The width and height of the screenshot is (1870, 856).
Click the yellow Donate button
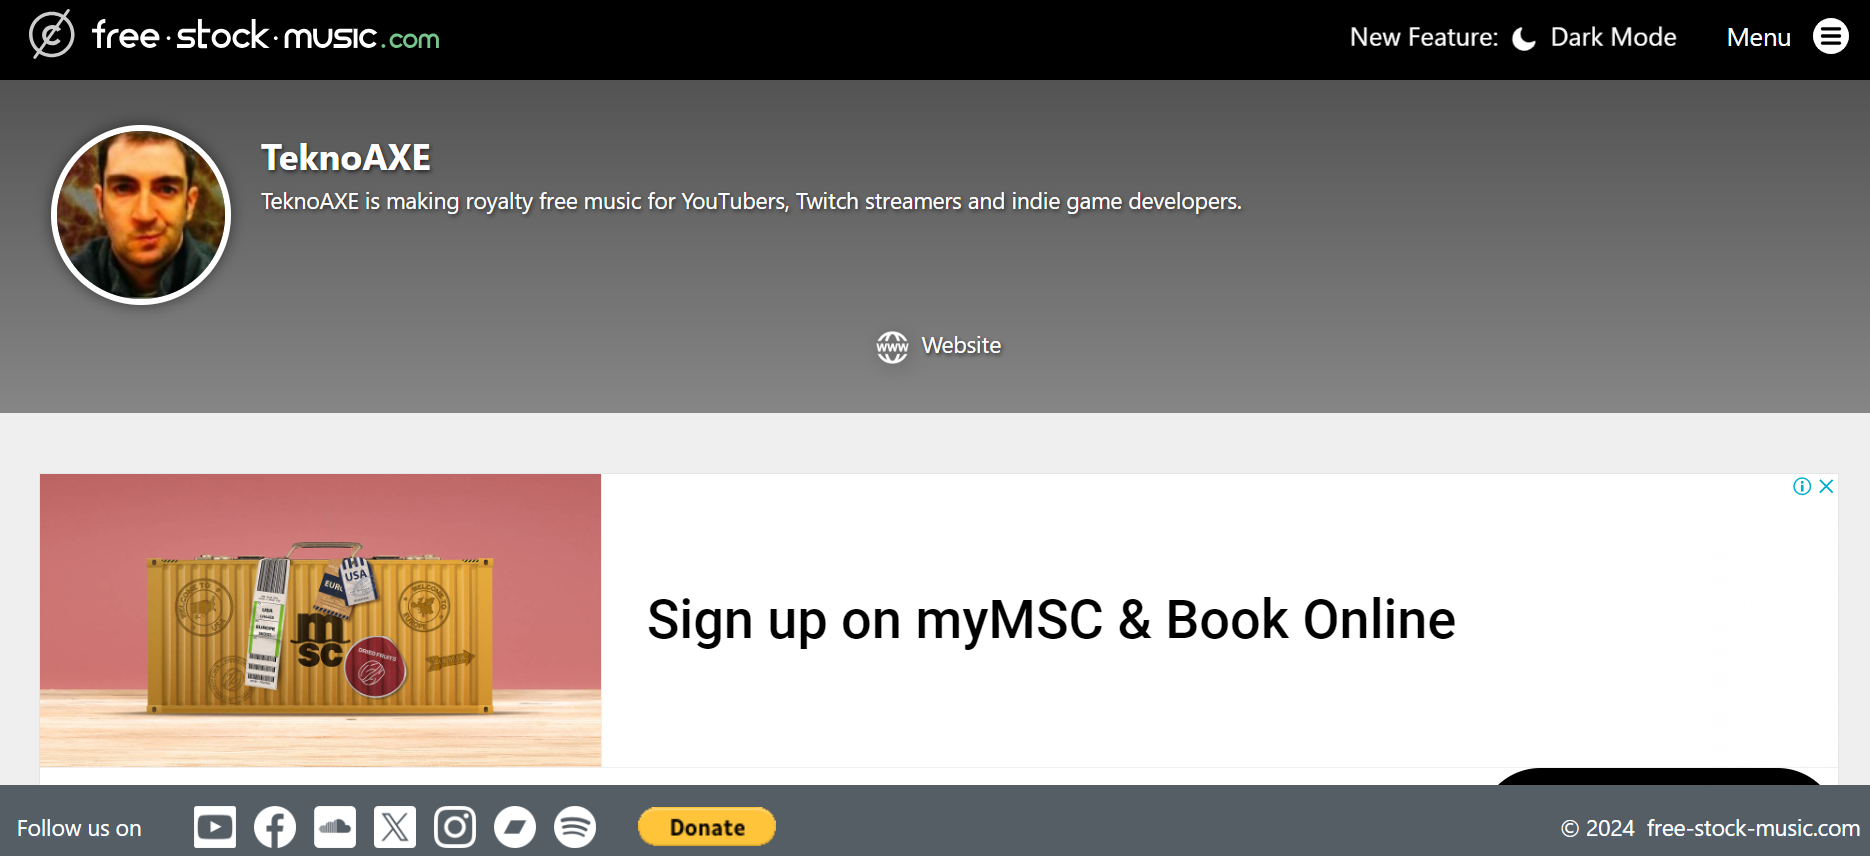(x=707, y=827)
